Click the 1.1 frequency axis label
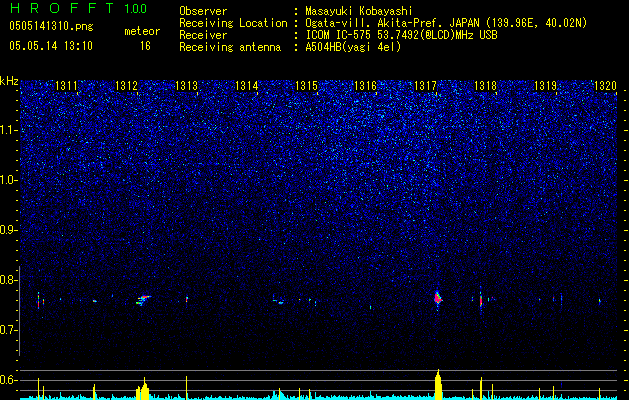This screenshot has height=400, width=629. point(9,130)
